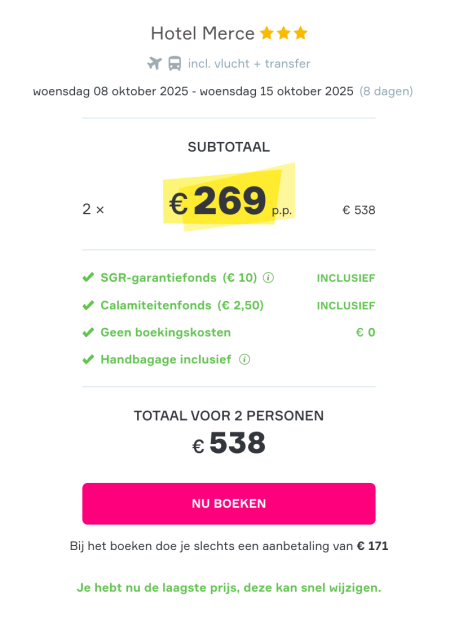Book now with NU BOEKEN button
The image size is (450, 621).
click(x=229, y=503)
